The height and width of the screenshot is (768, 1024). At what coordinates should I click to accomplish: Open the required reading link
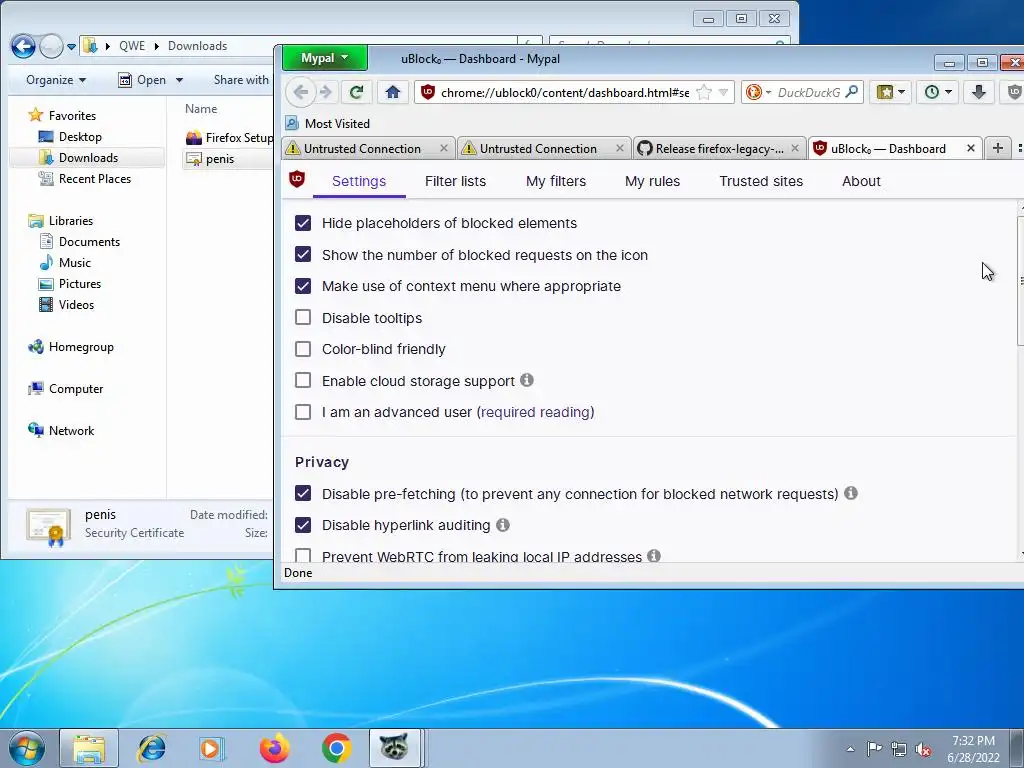pyautogui.click(x=536, y=412)
